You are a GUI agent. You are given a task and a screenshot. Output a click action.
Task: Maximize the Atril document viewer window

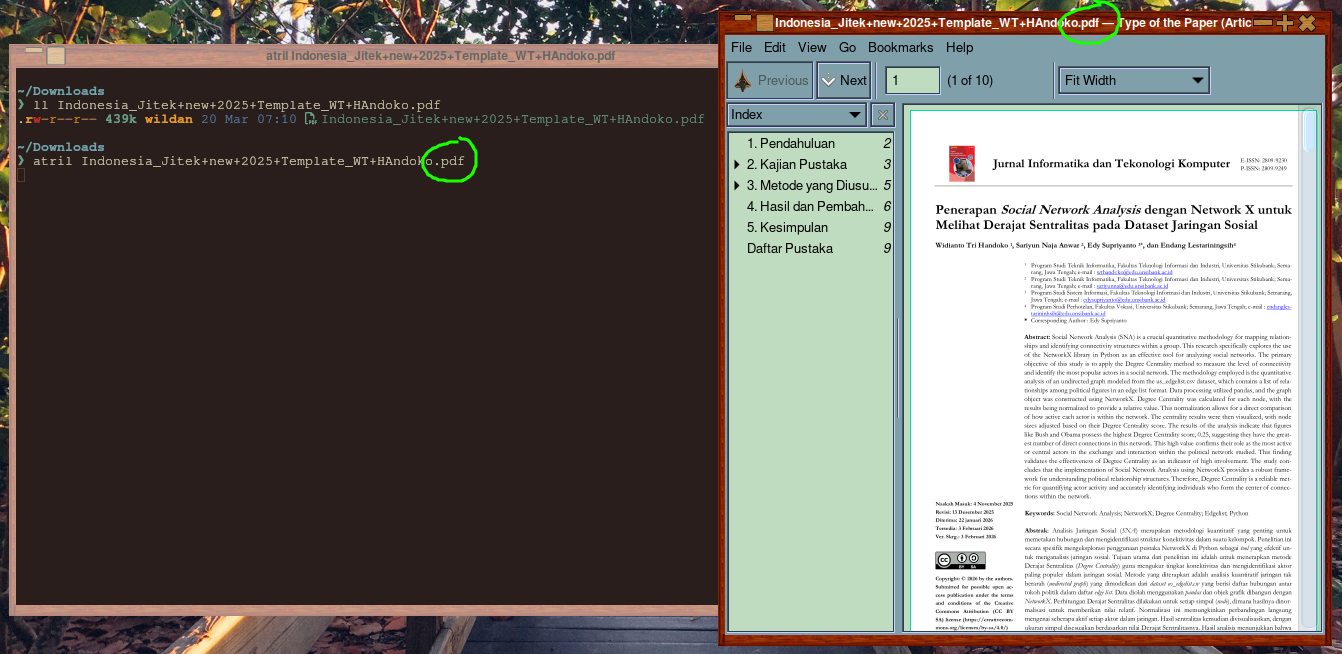click(x=1285, y=23)
